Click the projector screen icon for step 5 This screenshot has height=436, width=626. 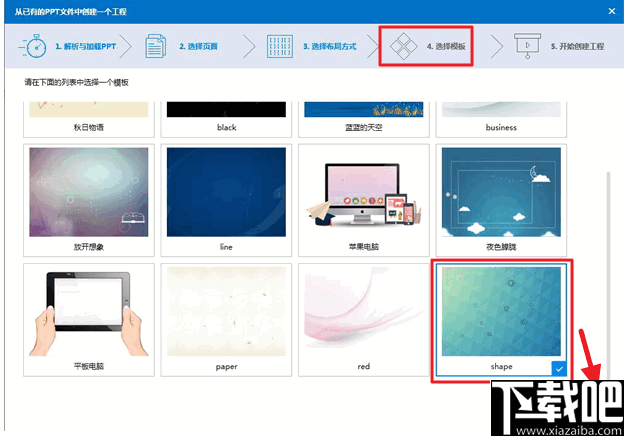tap(527, 46)
